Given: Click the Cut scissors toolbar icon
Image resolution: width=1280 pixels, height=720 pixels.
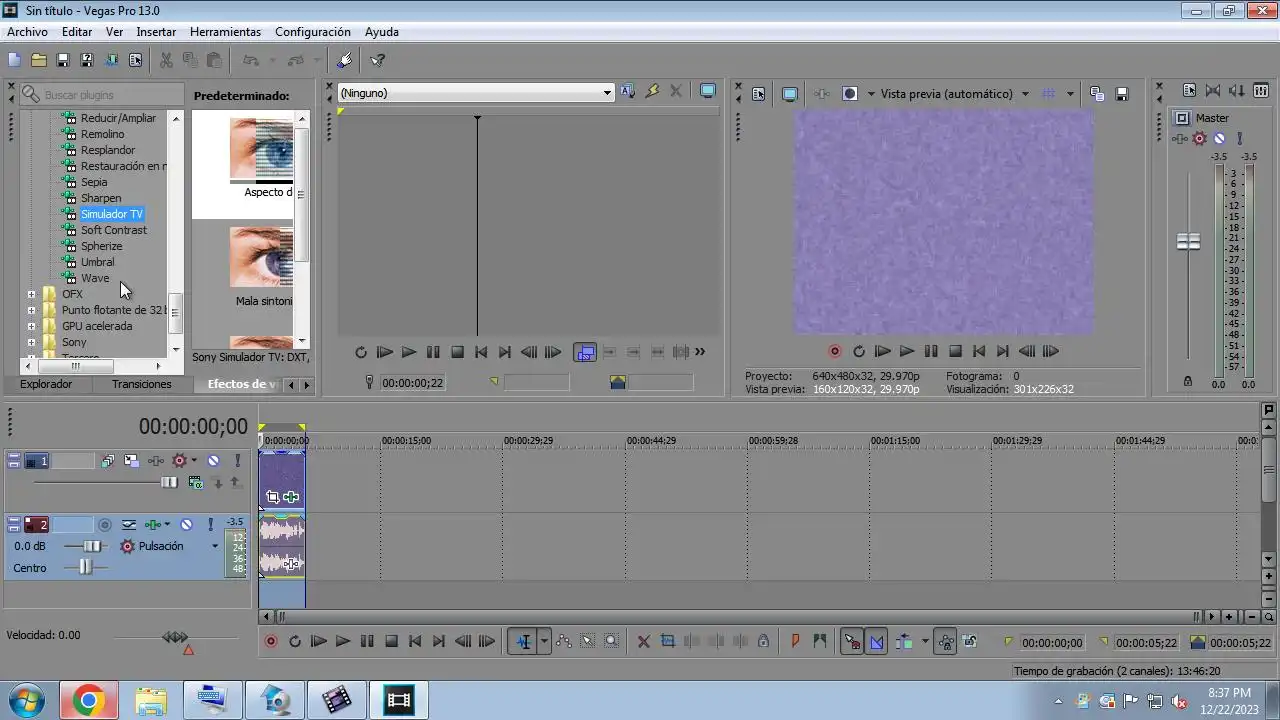Looking at the screenshot, I should (x=166, y=60).
